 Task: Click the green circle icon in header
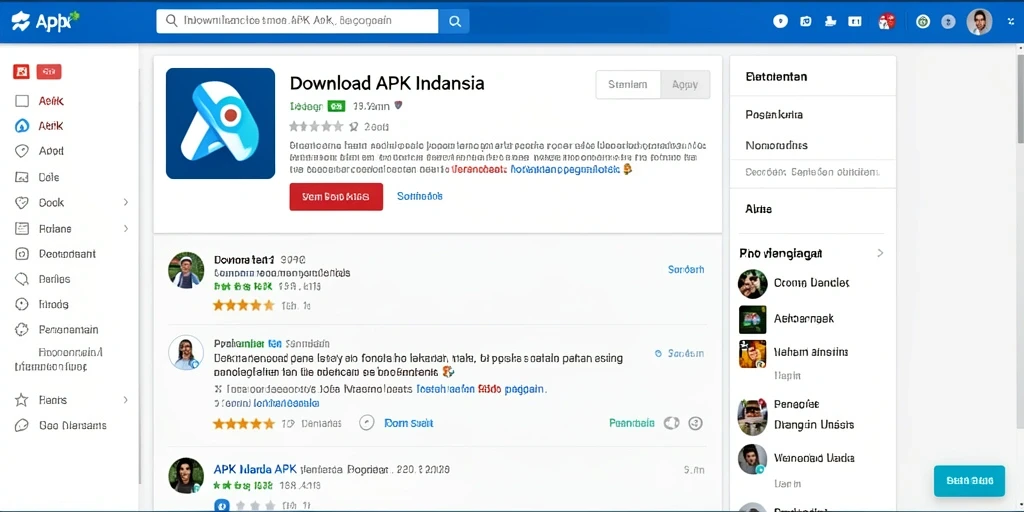(923, 22)
